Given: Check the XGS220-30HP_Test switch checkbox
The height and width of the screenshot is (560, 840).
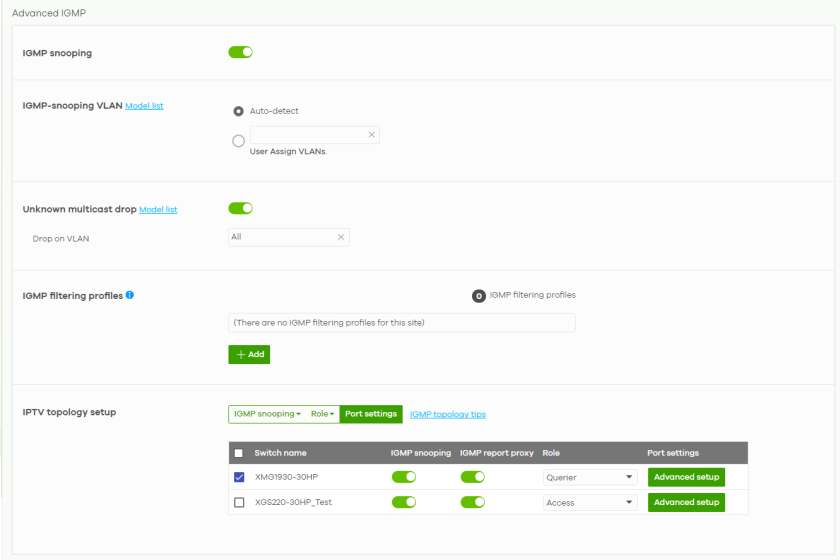Looking at the screenshot, I should [239, 502].
